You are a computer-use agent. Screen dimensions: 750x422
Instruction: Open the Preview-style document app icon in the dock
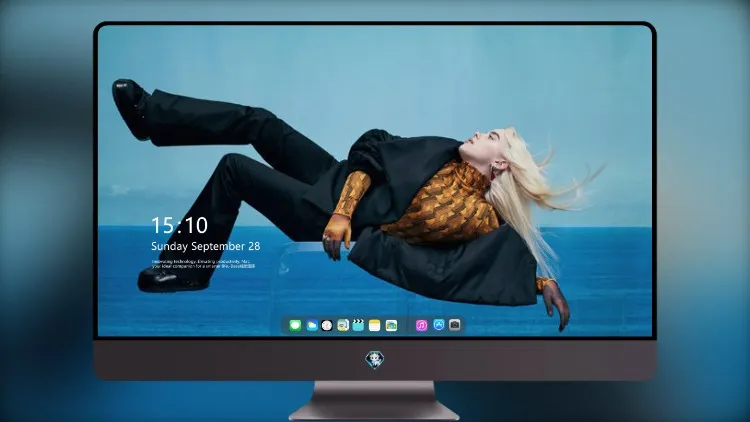pos(343,325)
